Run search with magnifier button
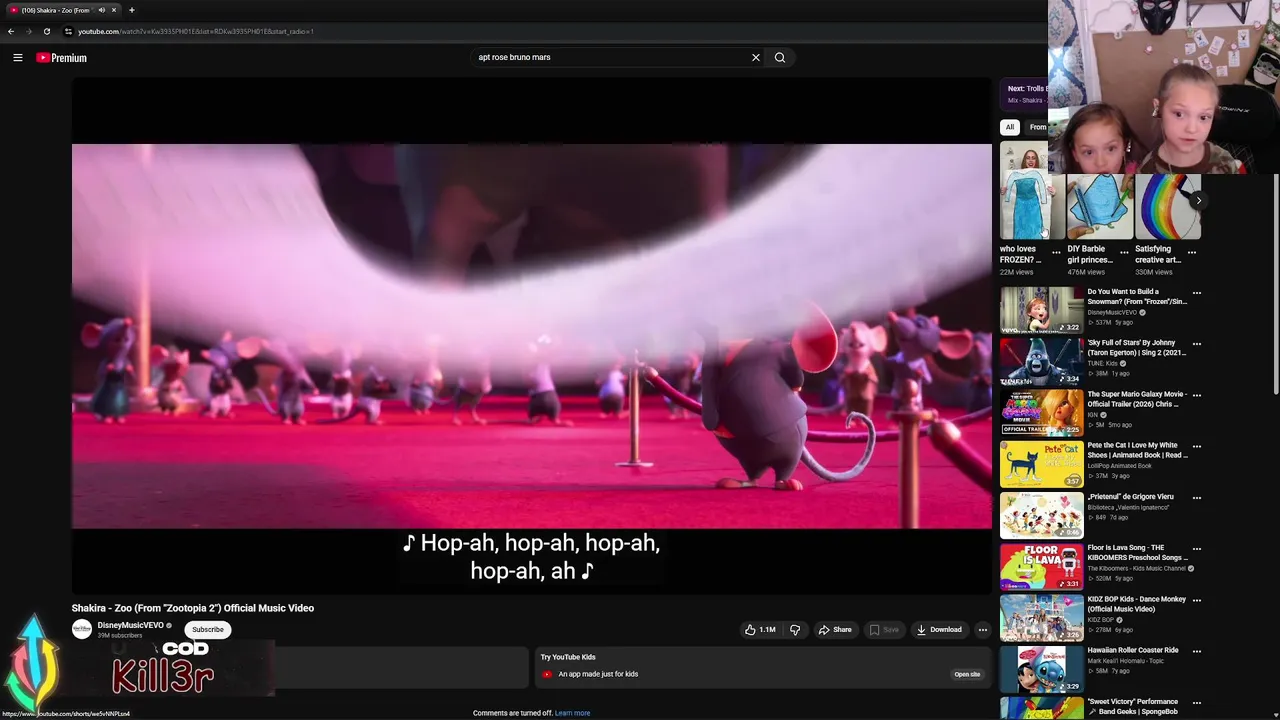The width and height of the screenshot is (1280, 720). tap(780, 58)
